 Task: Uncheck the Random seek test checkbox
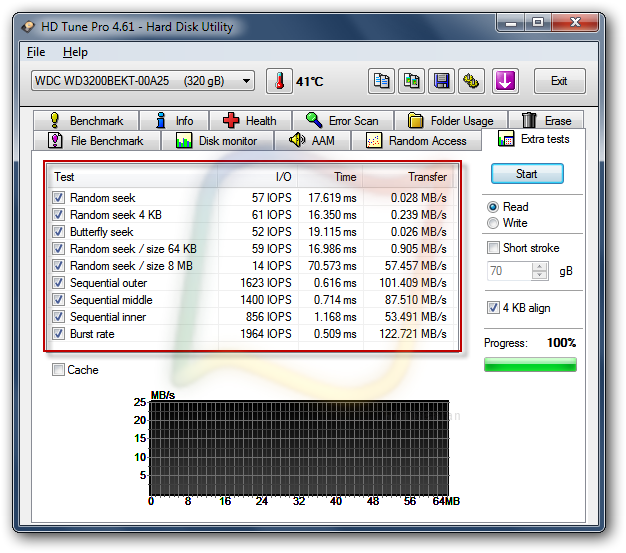(58, 198)
